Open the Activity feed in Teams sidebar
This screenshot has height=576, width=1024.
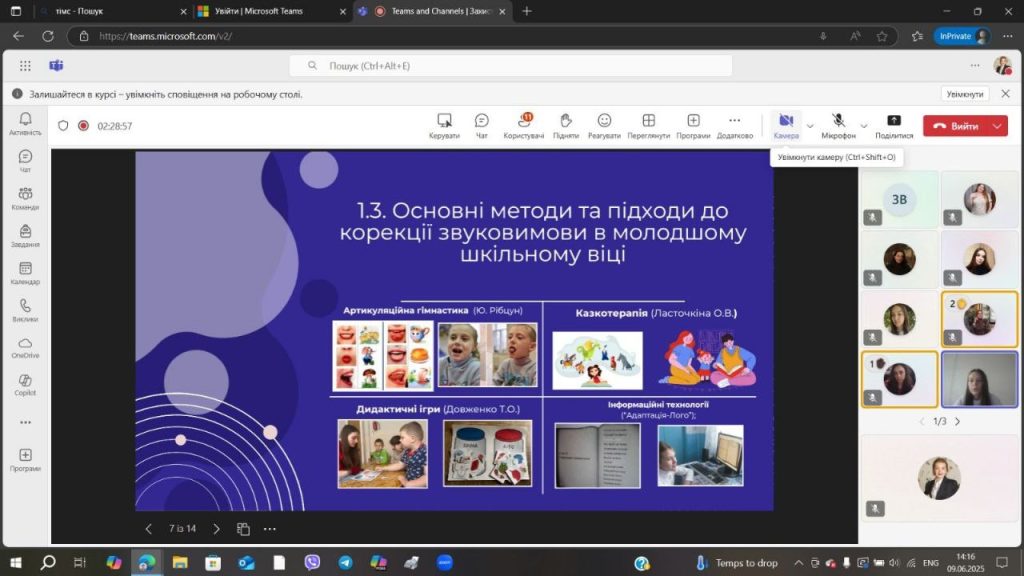[x=25, y=123]
